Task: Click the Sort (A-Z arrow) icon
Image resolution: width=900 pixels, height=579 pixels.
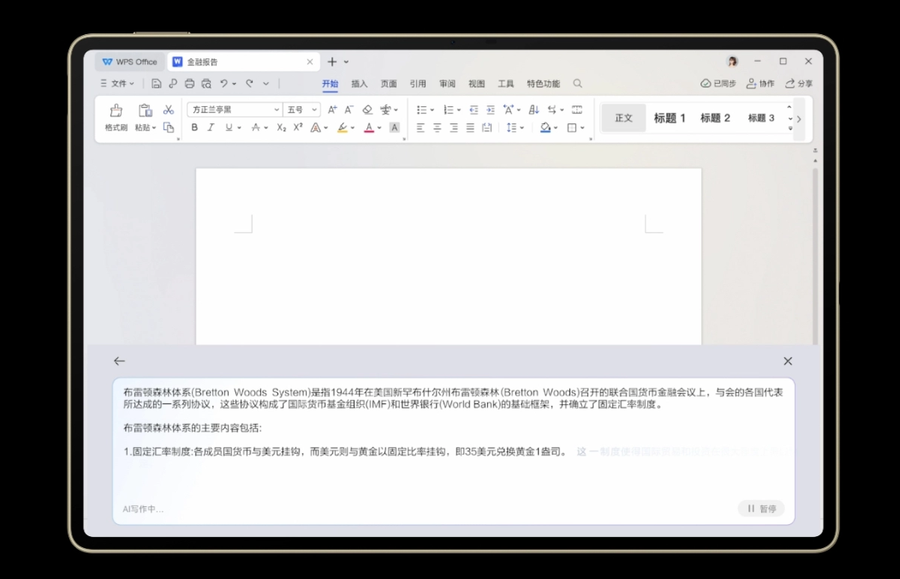Action: (x=534, y=110)
